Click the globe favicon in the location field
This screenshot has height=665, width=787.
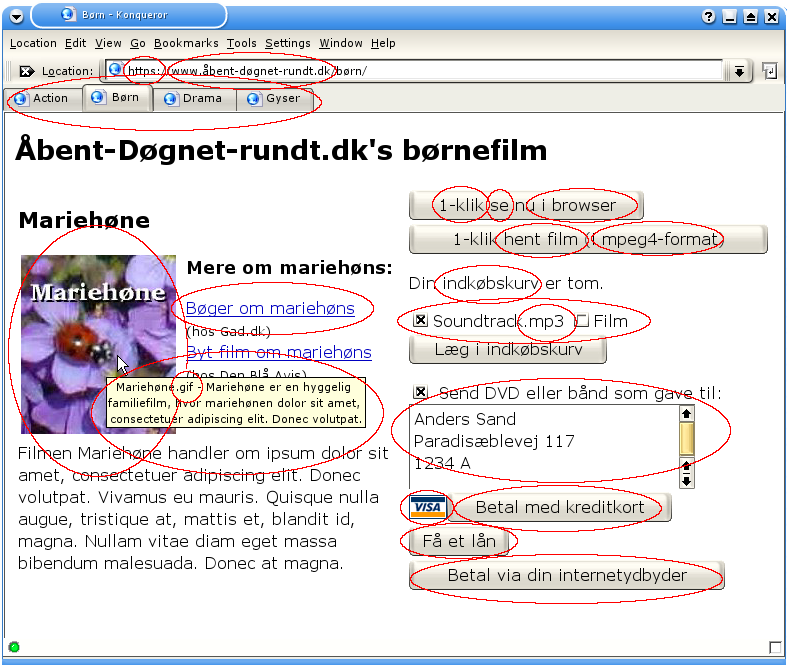pyautogui.click(x=115, y=69)
